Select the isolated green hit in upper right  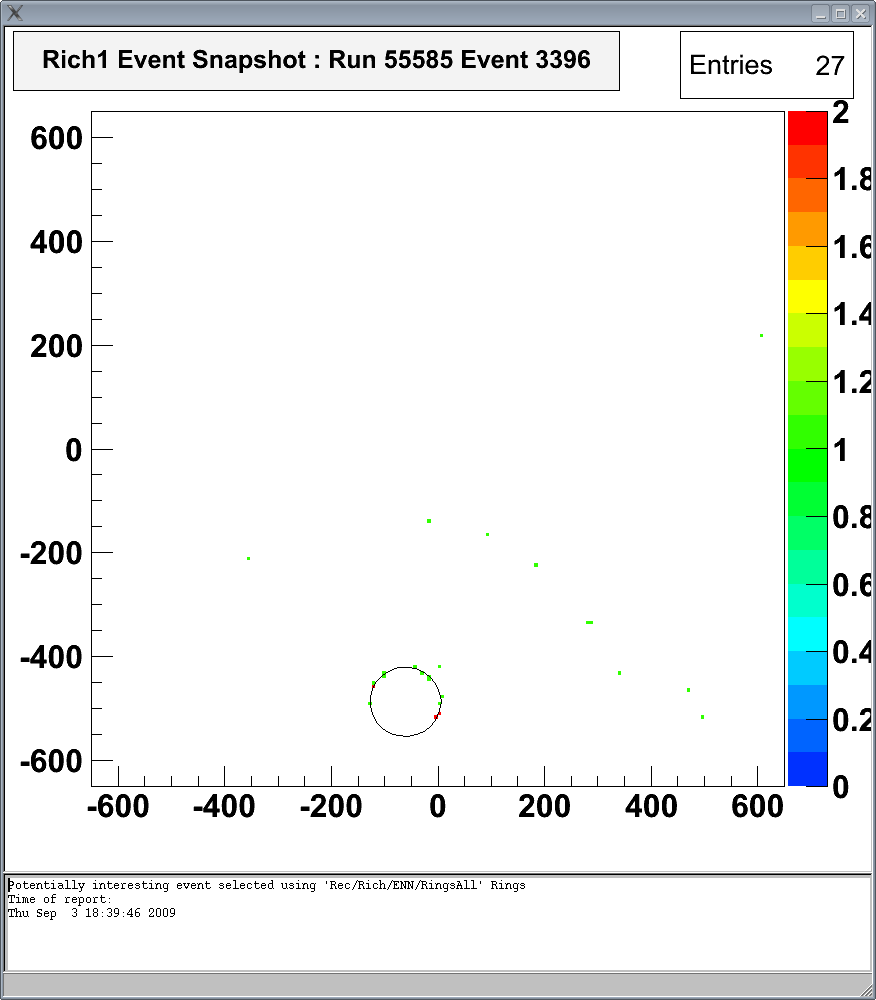coord(761,336)
